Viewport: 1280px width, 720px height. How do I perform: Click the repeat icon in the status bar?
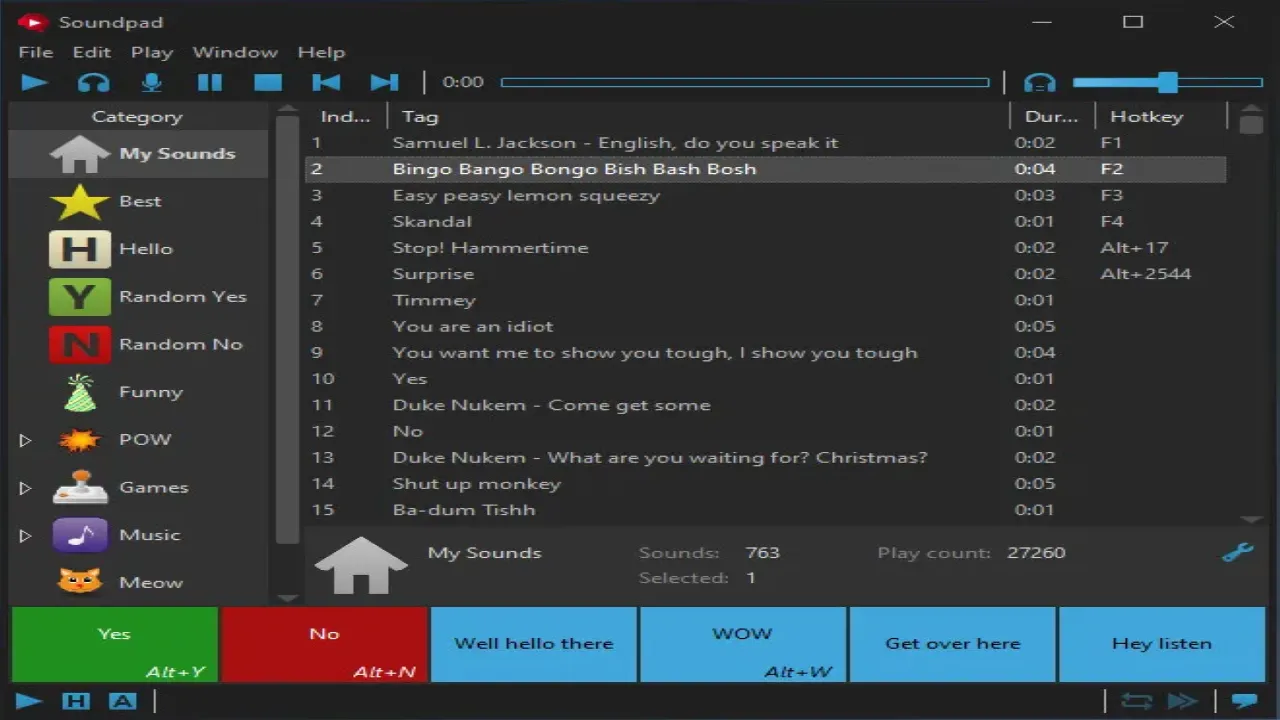(1139, 701)
